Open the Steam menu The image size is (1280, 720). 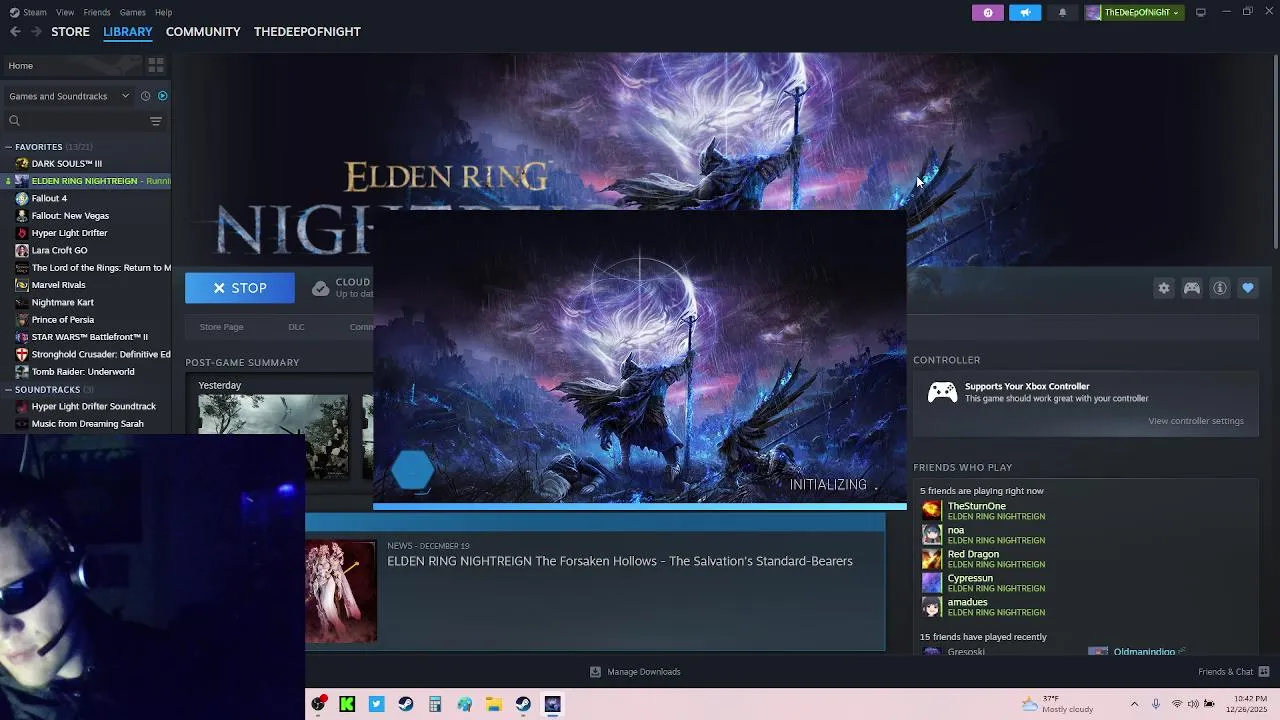pos(35,12)
